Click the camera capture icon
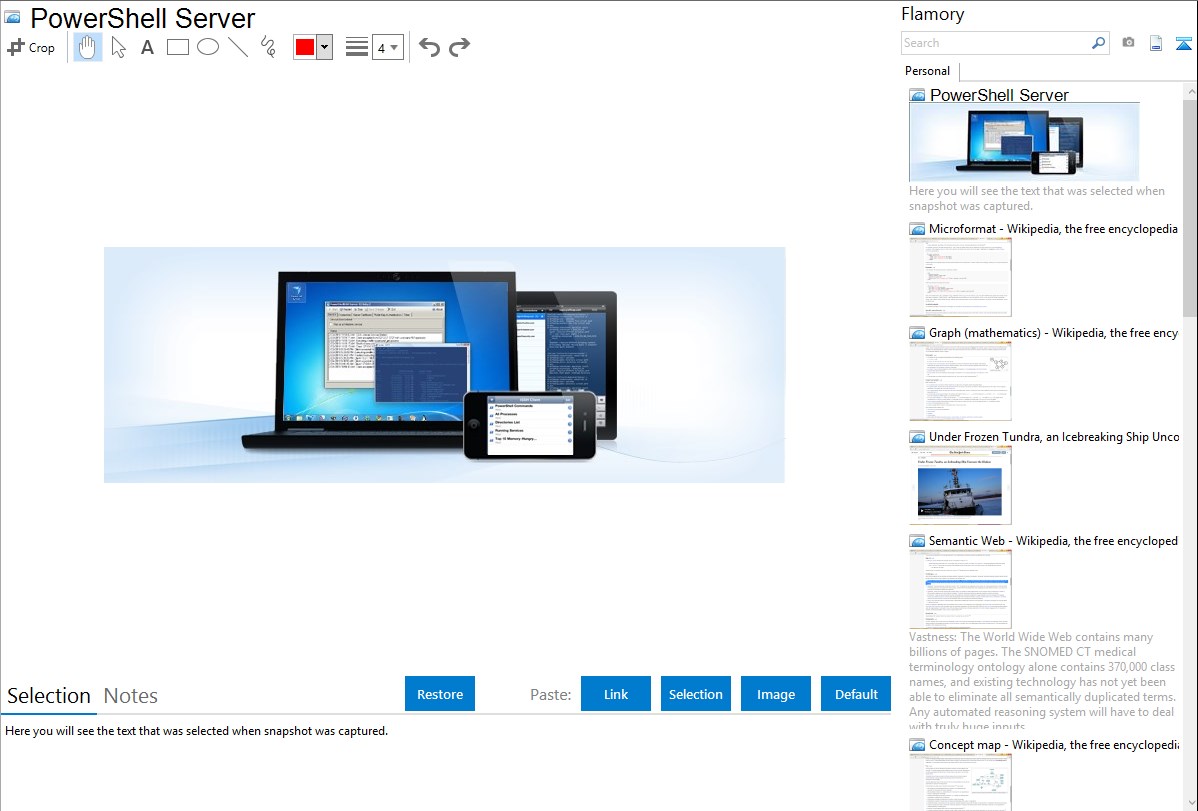Viewport: 1198px width, 811px height. tap(1128, 43)
